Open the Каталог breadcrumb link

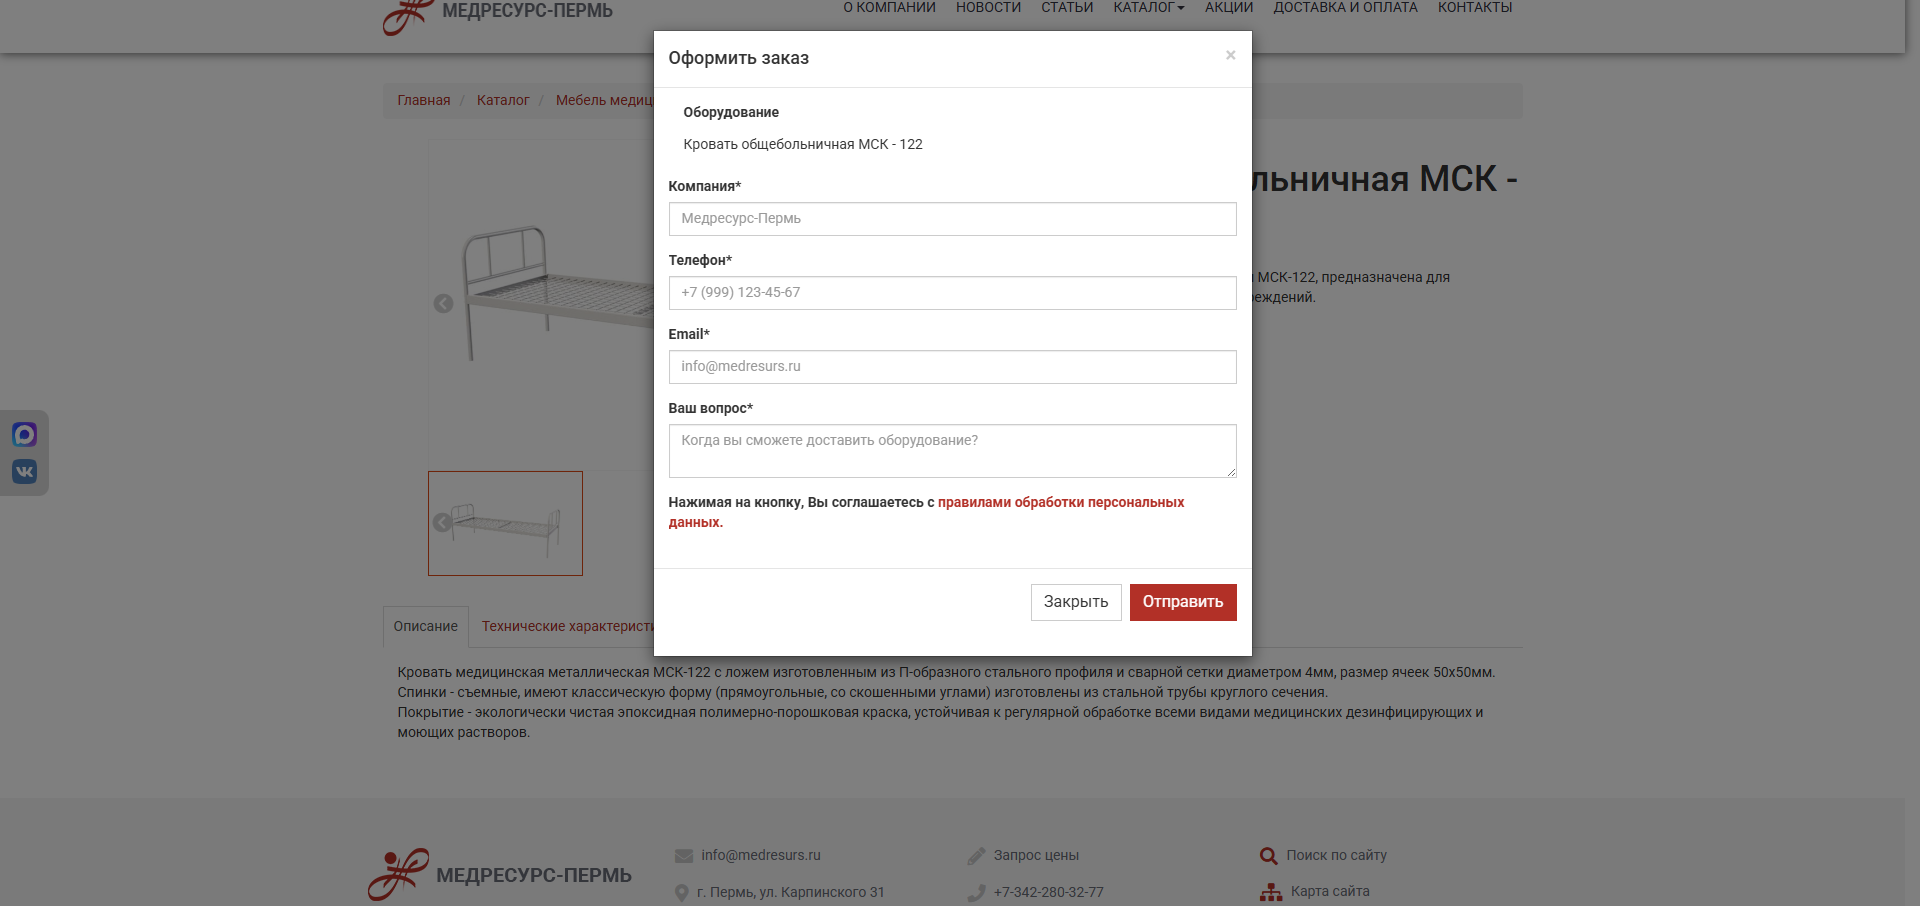503,100
